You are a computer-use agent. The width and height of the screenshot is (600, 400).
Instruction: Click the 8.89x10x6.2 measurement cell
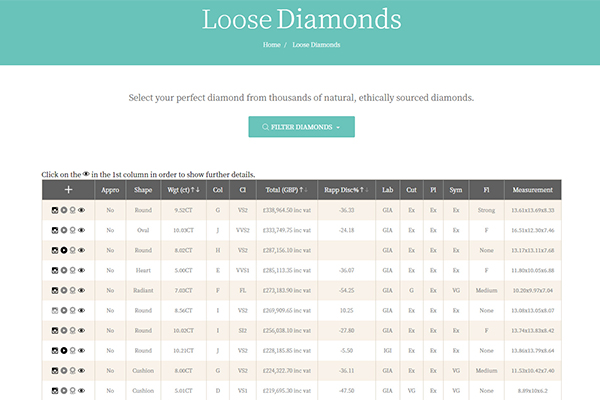coord(533,391)
